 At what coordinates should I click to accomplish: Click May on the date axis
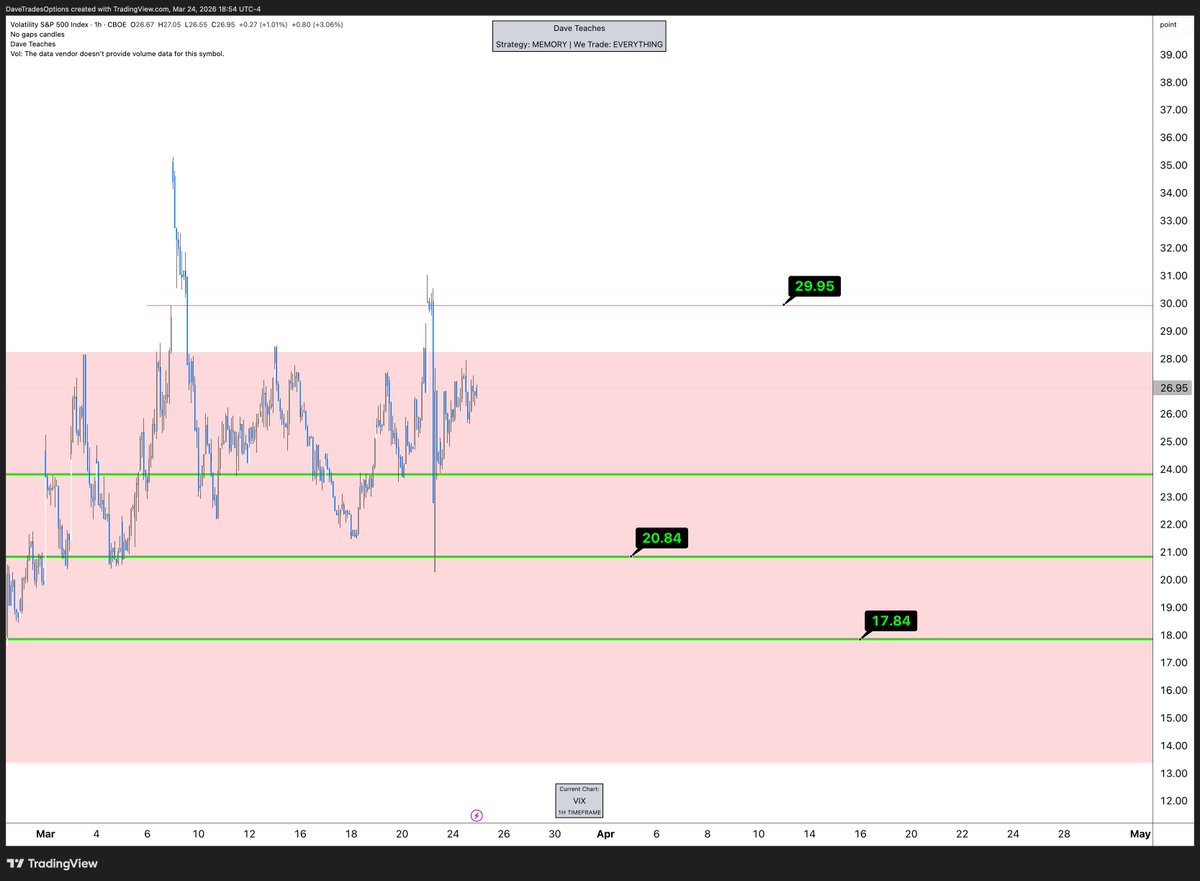point(1140,833)
